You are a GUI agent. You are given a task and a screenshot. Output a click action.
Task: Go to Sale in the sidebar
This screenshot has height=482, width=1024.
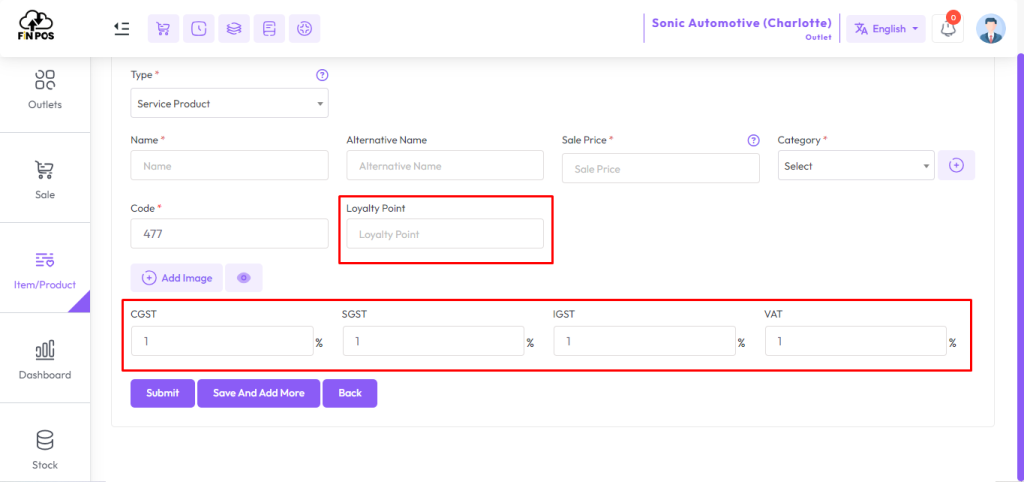tap(45, 178)
